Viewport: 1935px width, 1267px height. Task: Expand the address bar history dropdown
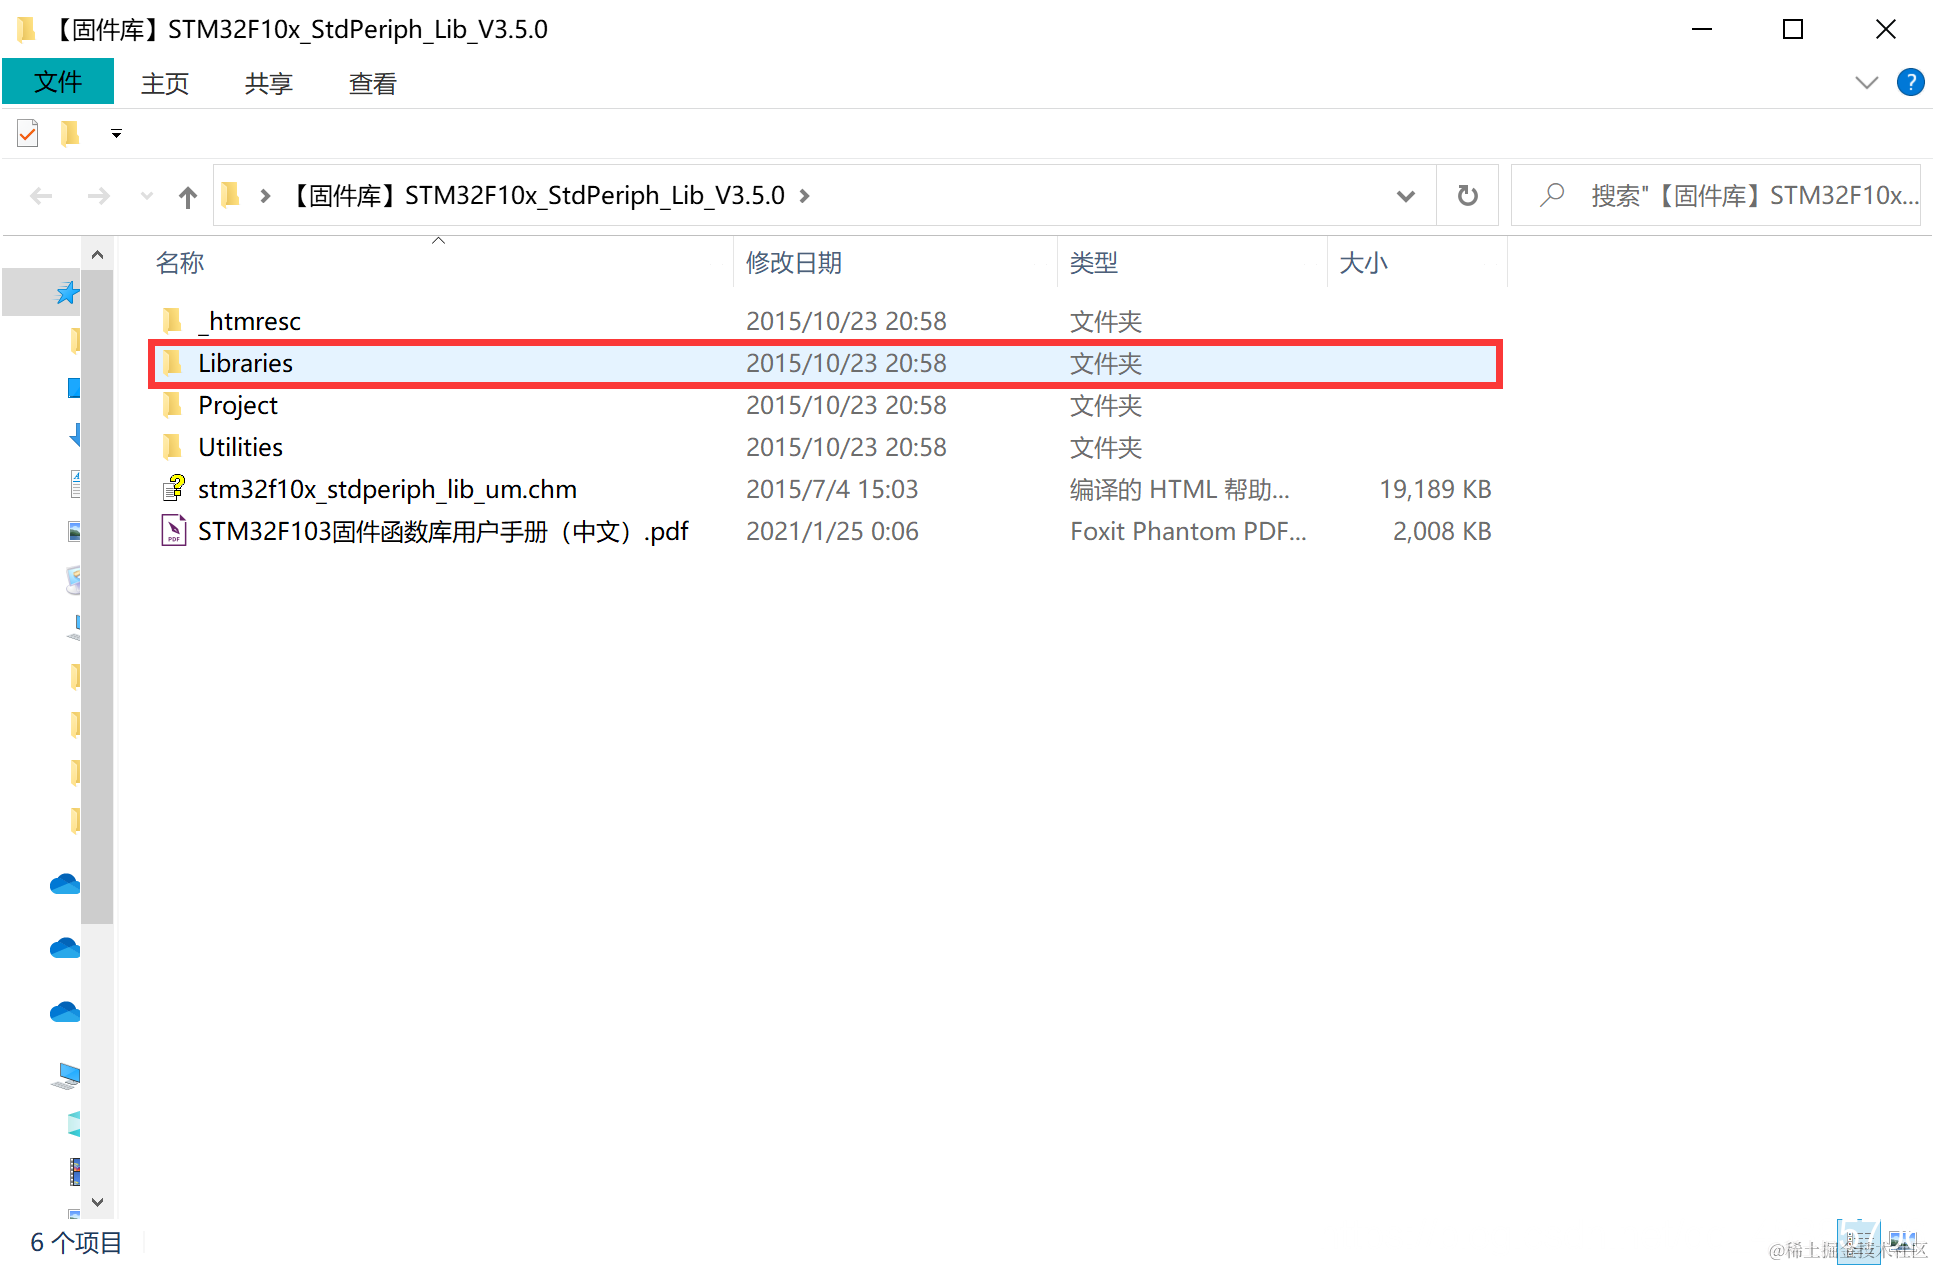(x=1405, y=196)
